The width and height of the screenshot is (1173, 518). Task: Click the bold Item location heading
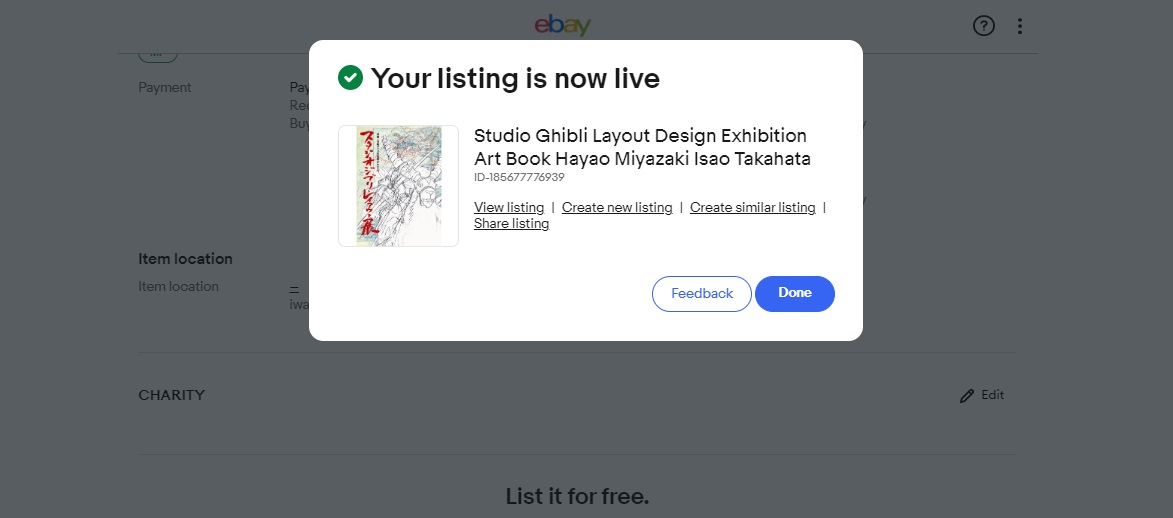(x=186, y=258)
